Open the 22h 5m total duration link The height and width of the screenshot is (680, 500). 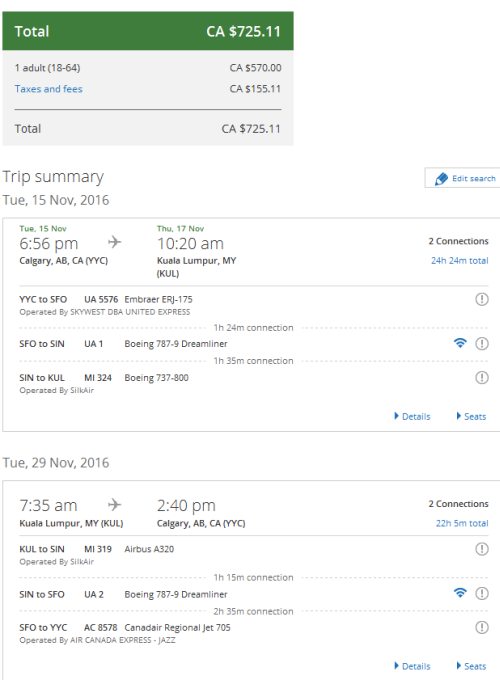462,523
